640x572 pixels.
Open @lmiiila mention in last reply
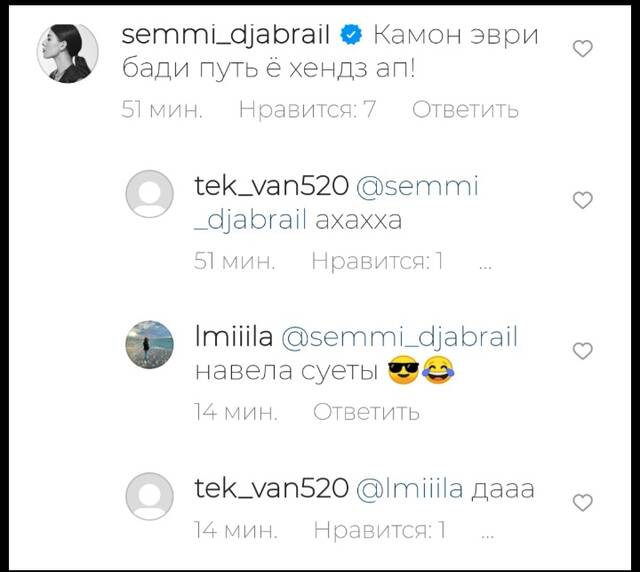tap(409, 488)
